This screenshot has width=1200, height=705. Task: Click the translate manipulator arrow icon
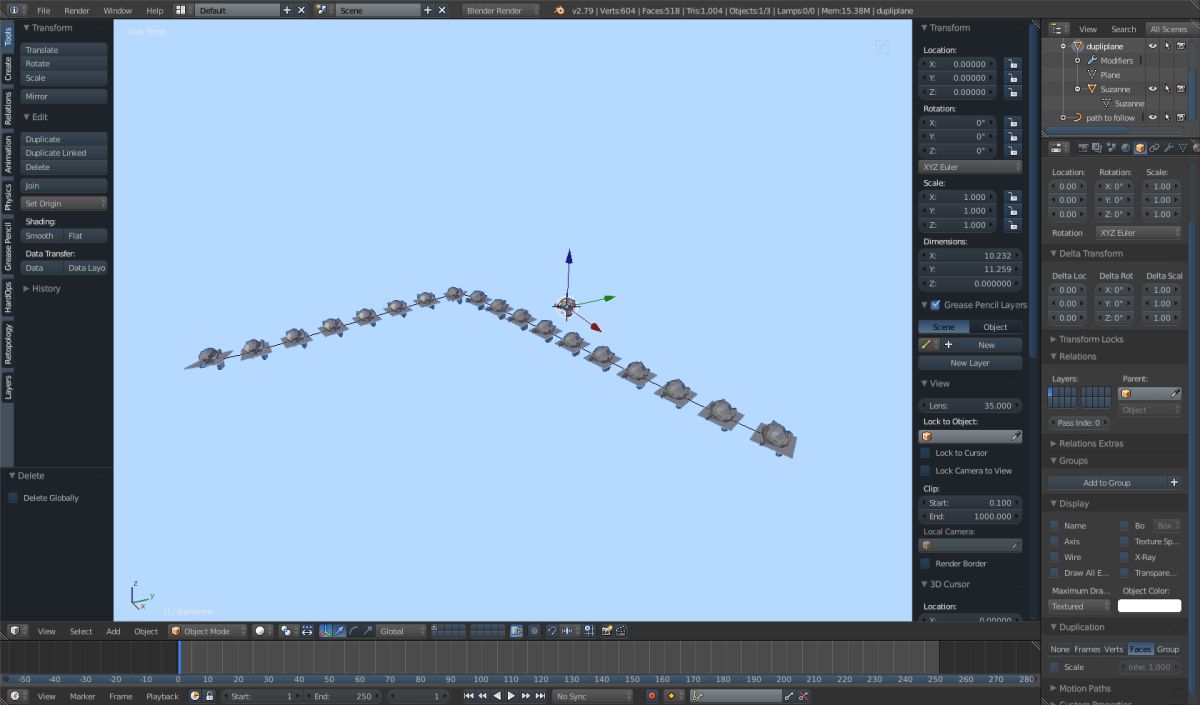tap(339, 631)
